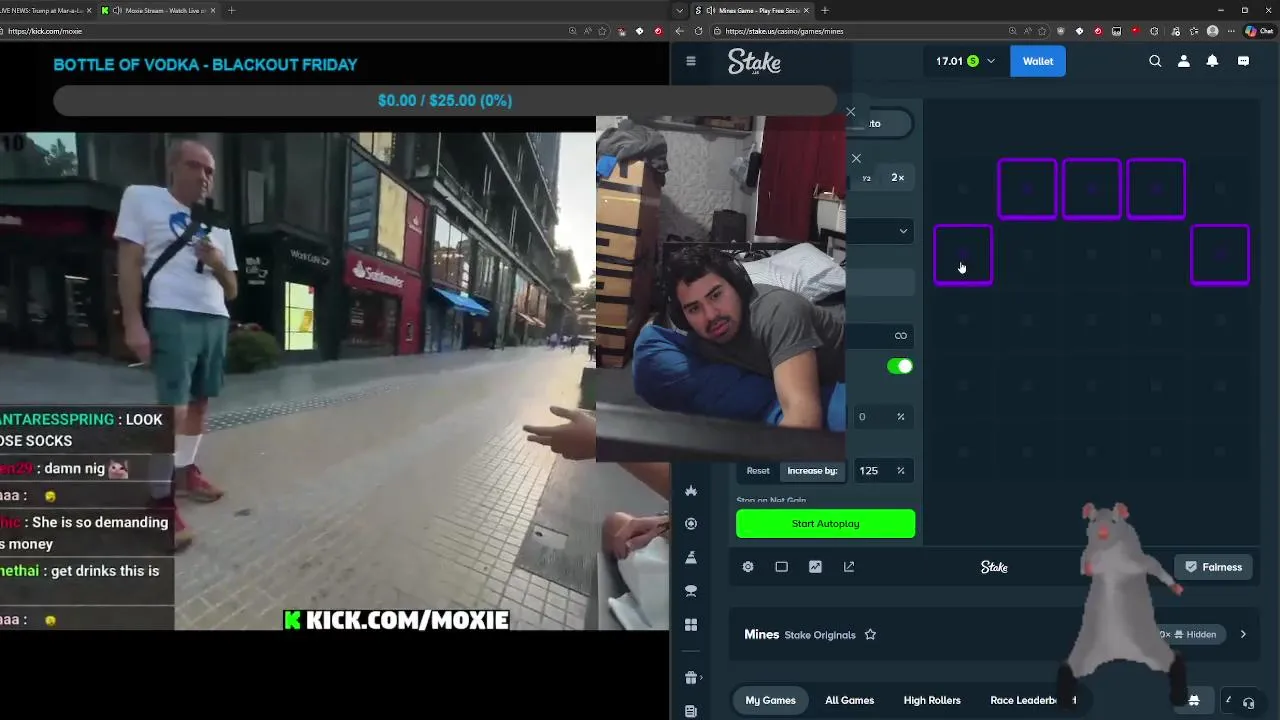Select Reset on loss option

click(x=758, y=471)
